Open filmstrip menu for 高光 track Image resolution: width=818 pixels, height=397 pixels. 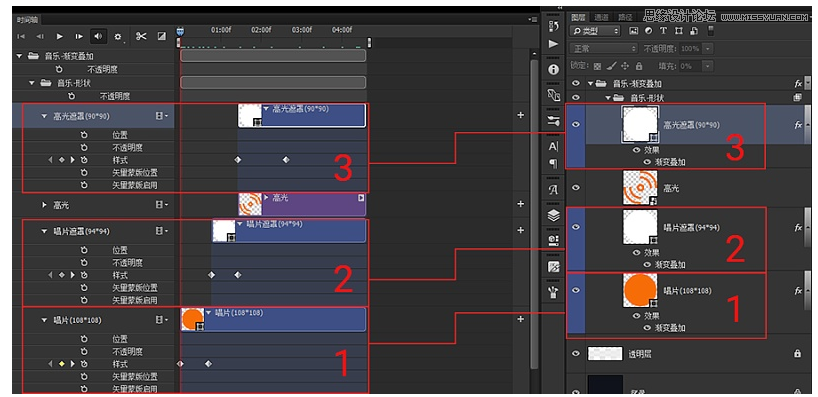[x=162, y=206]
